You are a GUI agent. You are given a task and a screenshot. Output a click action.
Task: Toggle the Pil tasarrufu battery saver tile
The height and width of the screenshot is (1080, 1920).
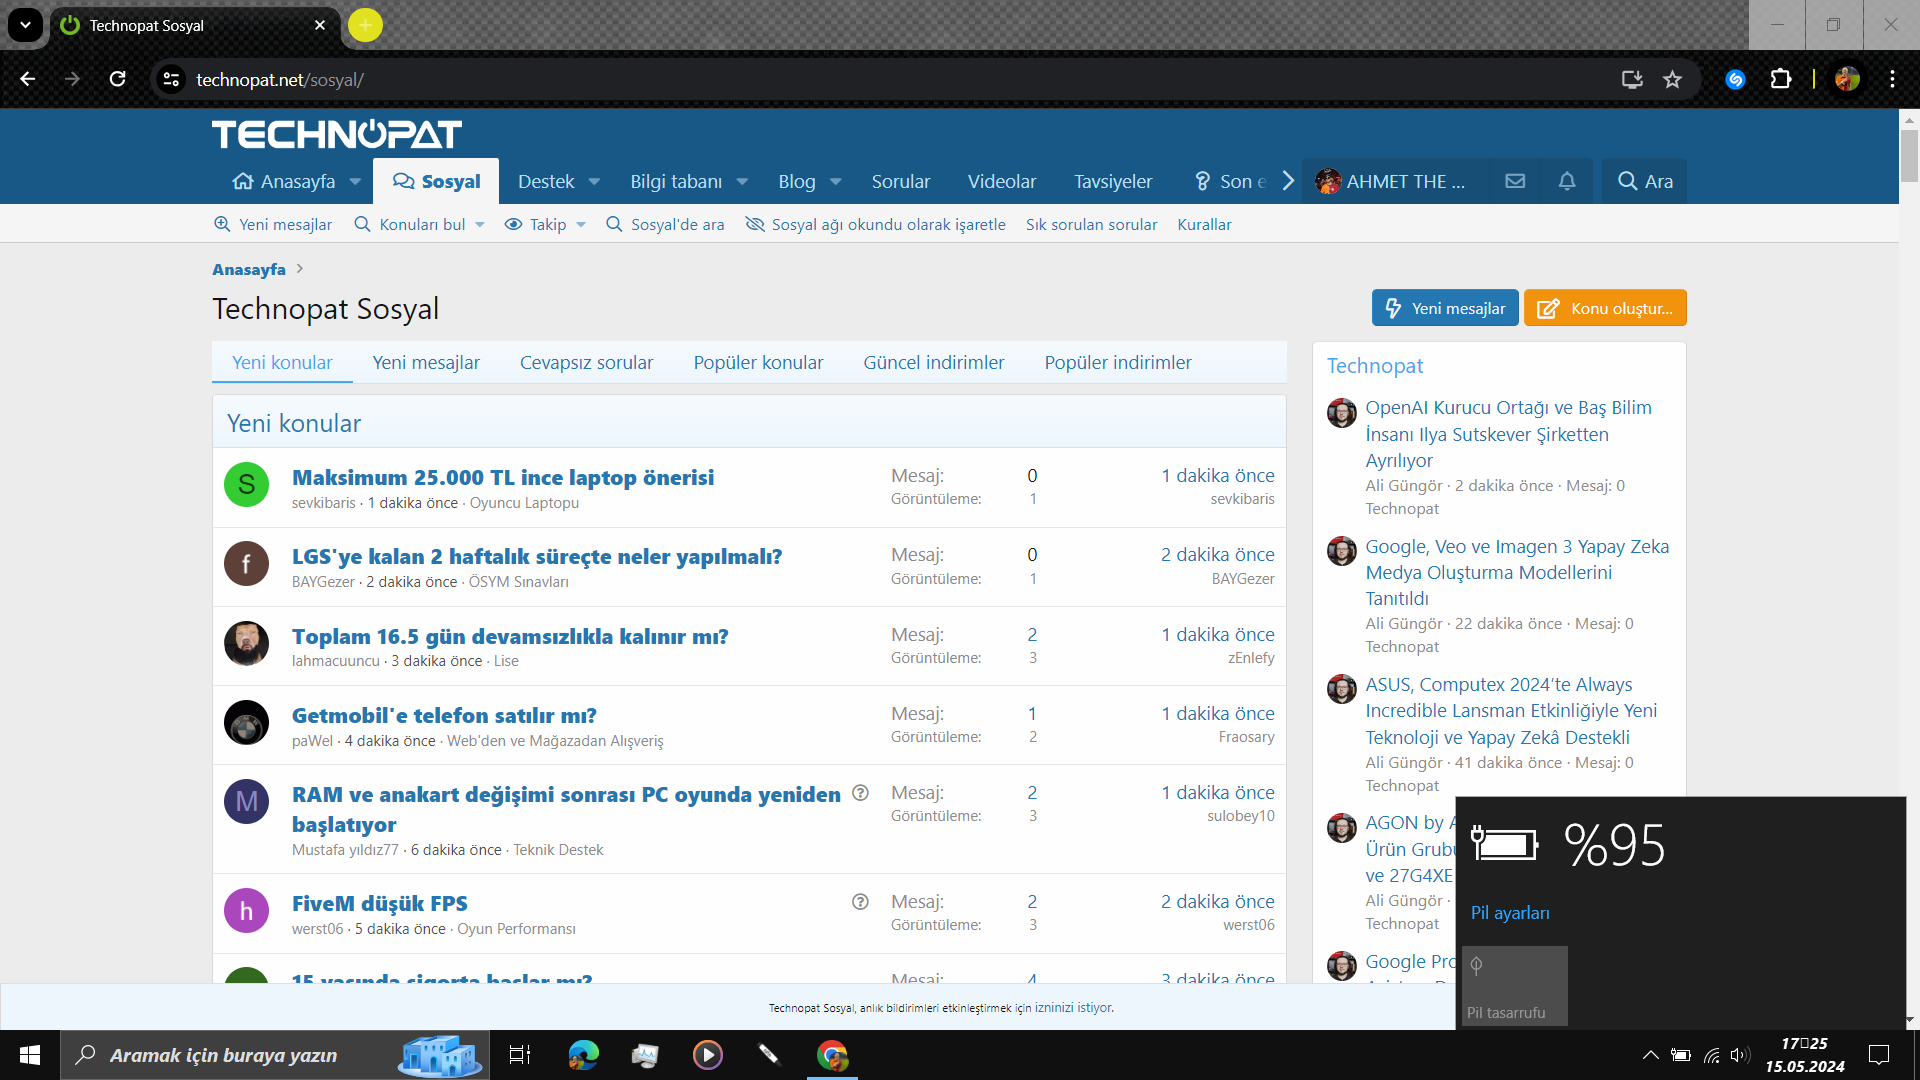click(x=1514, y=986)
